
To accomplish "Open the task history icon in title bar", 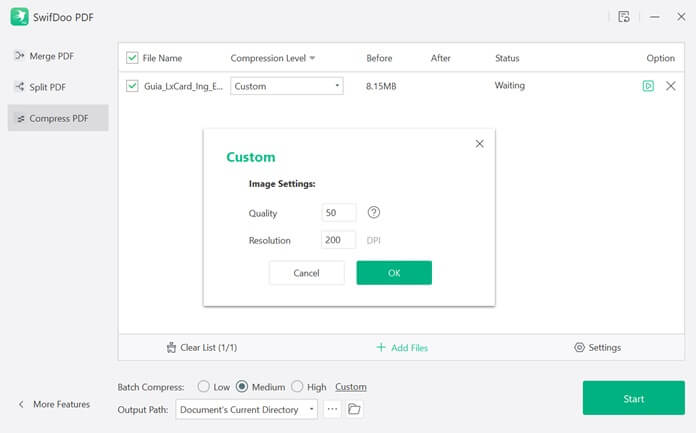I will pyautogui.click(x=624, y=17).
